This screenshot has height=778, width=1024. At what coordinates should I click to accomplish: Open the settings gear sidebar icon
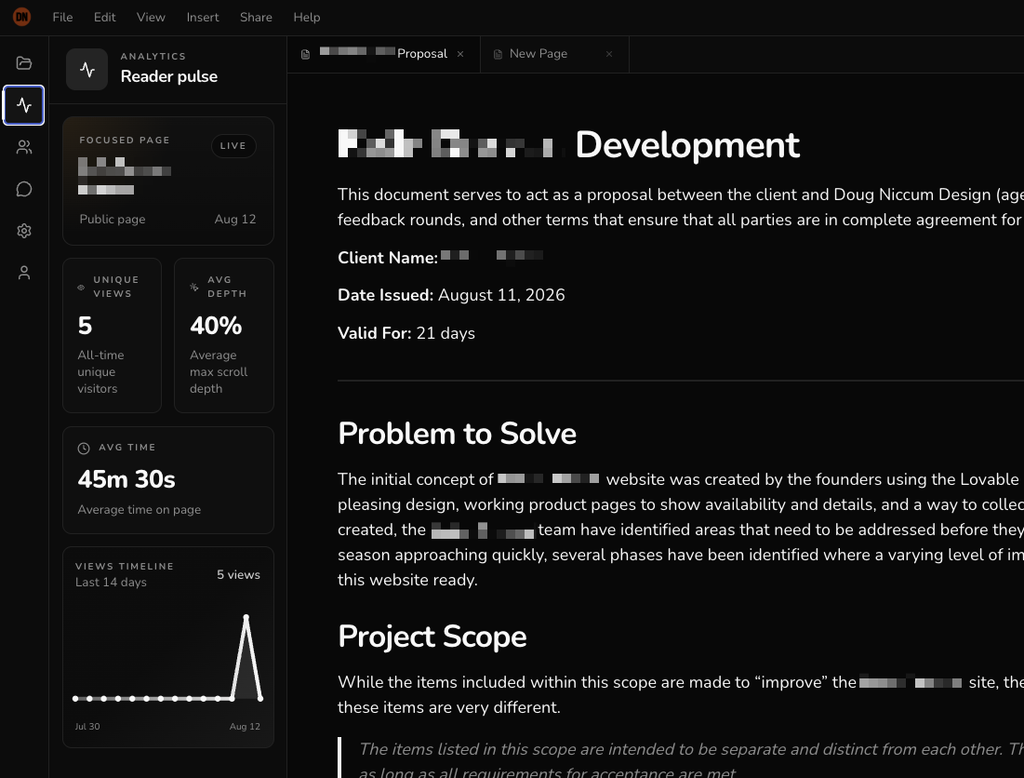pyautogui.click(x=24, y=231)
